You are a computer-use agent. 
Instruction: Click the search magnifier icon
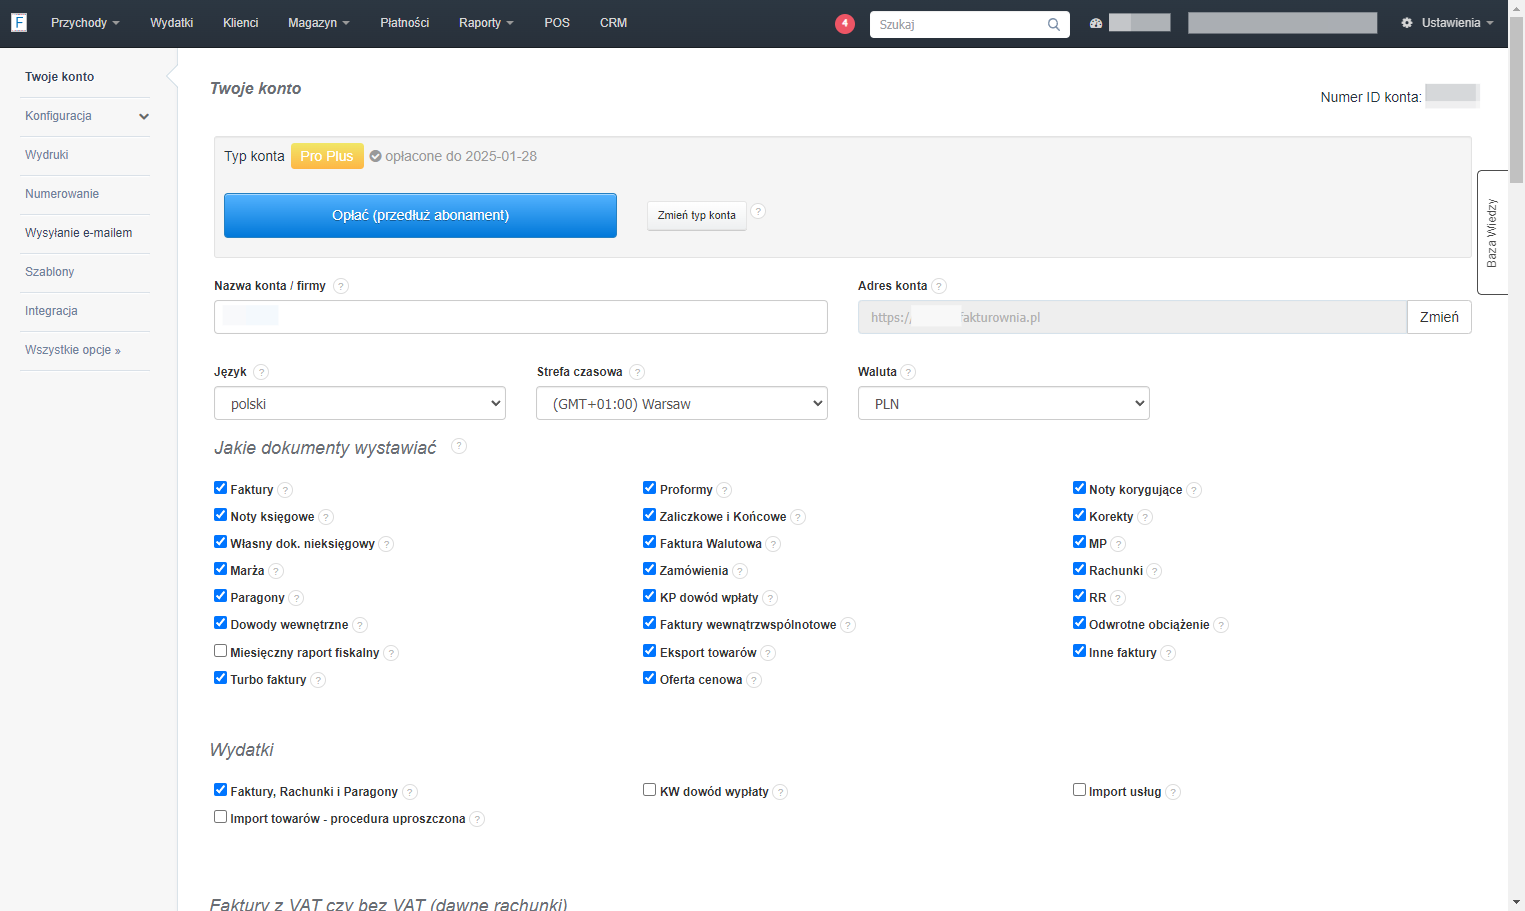point(1054,24)
